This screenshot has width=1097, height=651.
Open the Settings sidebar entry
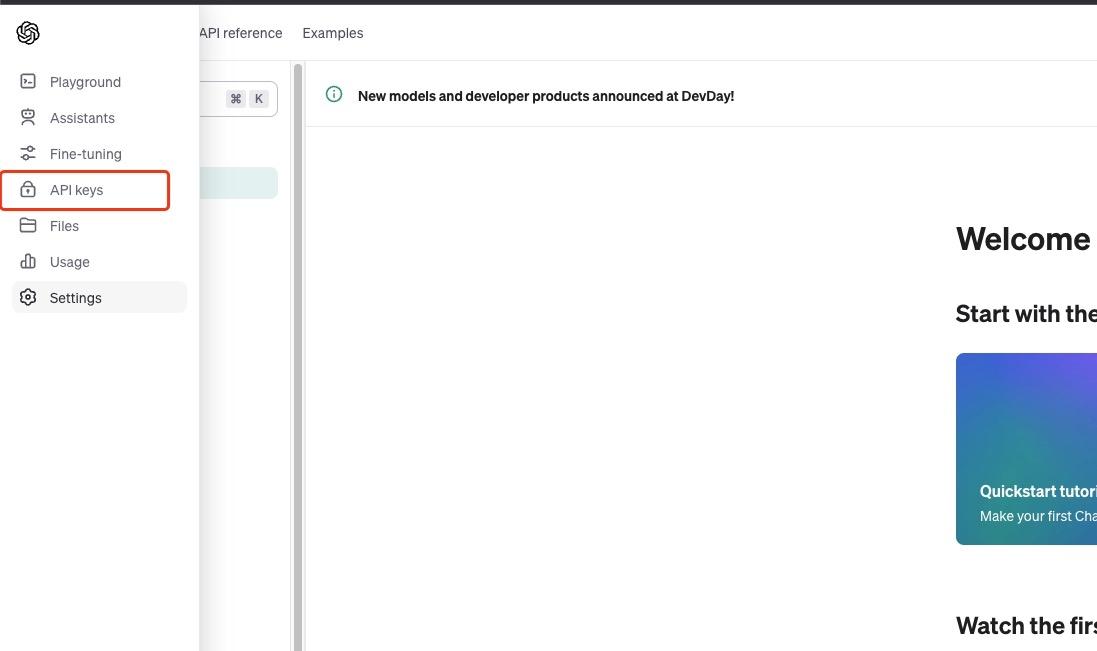pos(75,297)
